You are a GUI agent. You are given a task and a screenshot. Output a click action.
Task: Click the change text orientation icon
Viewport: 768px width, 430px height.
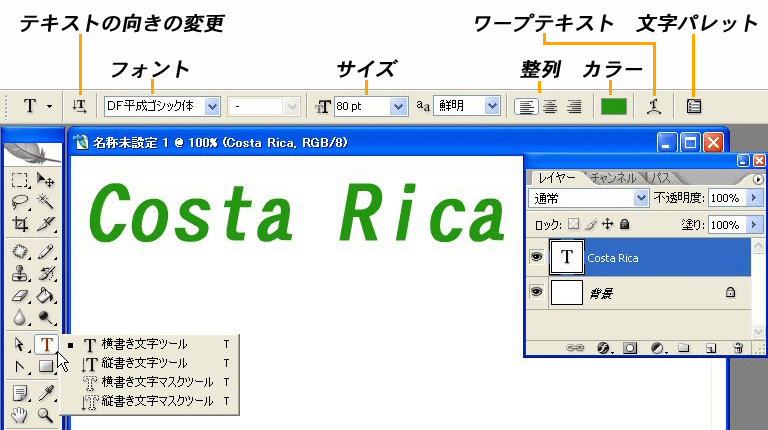click(x=80, y=106)
